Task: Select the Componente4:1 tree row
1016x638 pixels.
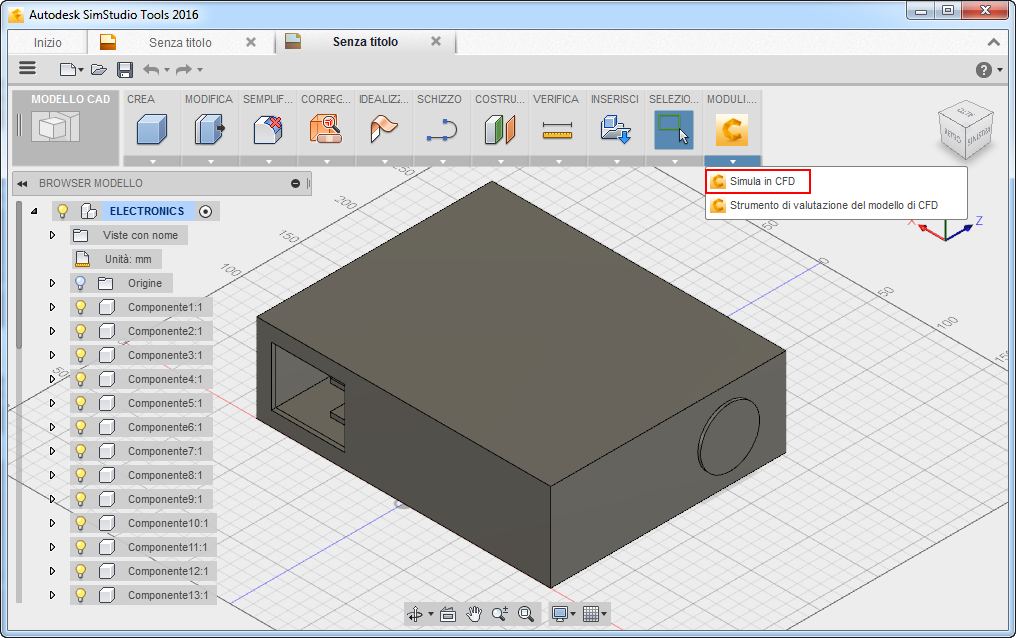Action: point(141,379)
